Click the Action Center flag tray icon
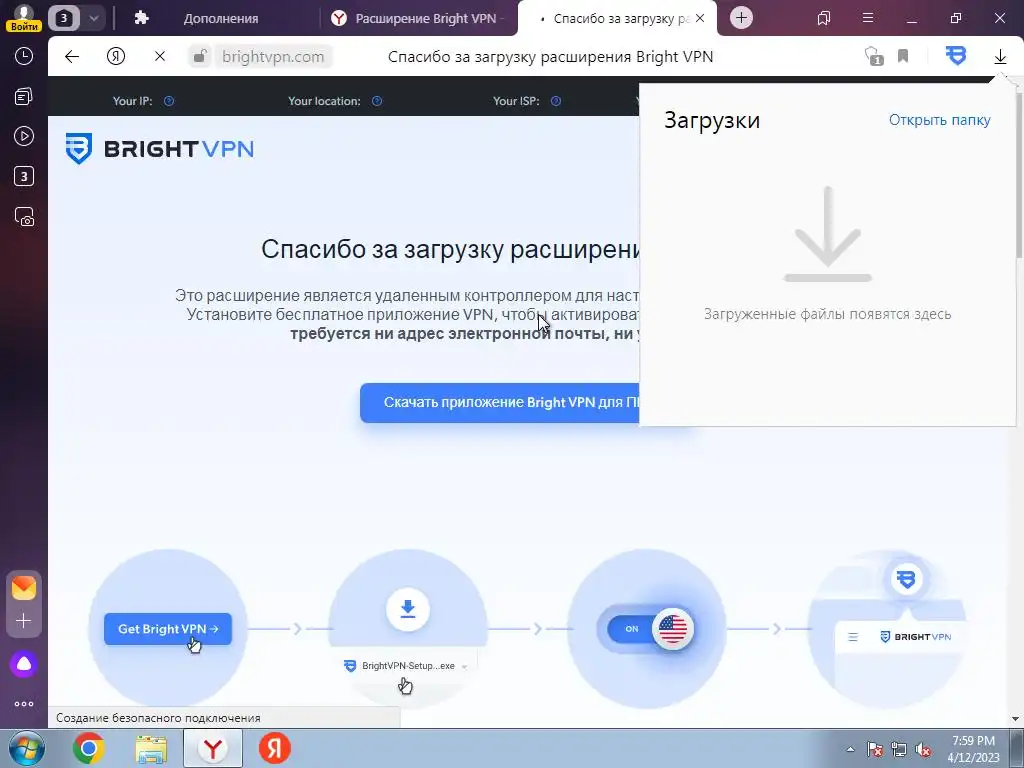Screen dimensions: 1024x768 (x=875, y=749)
